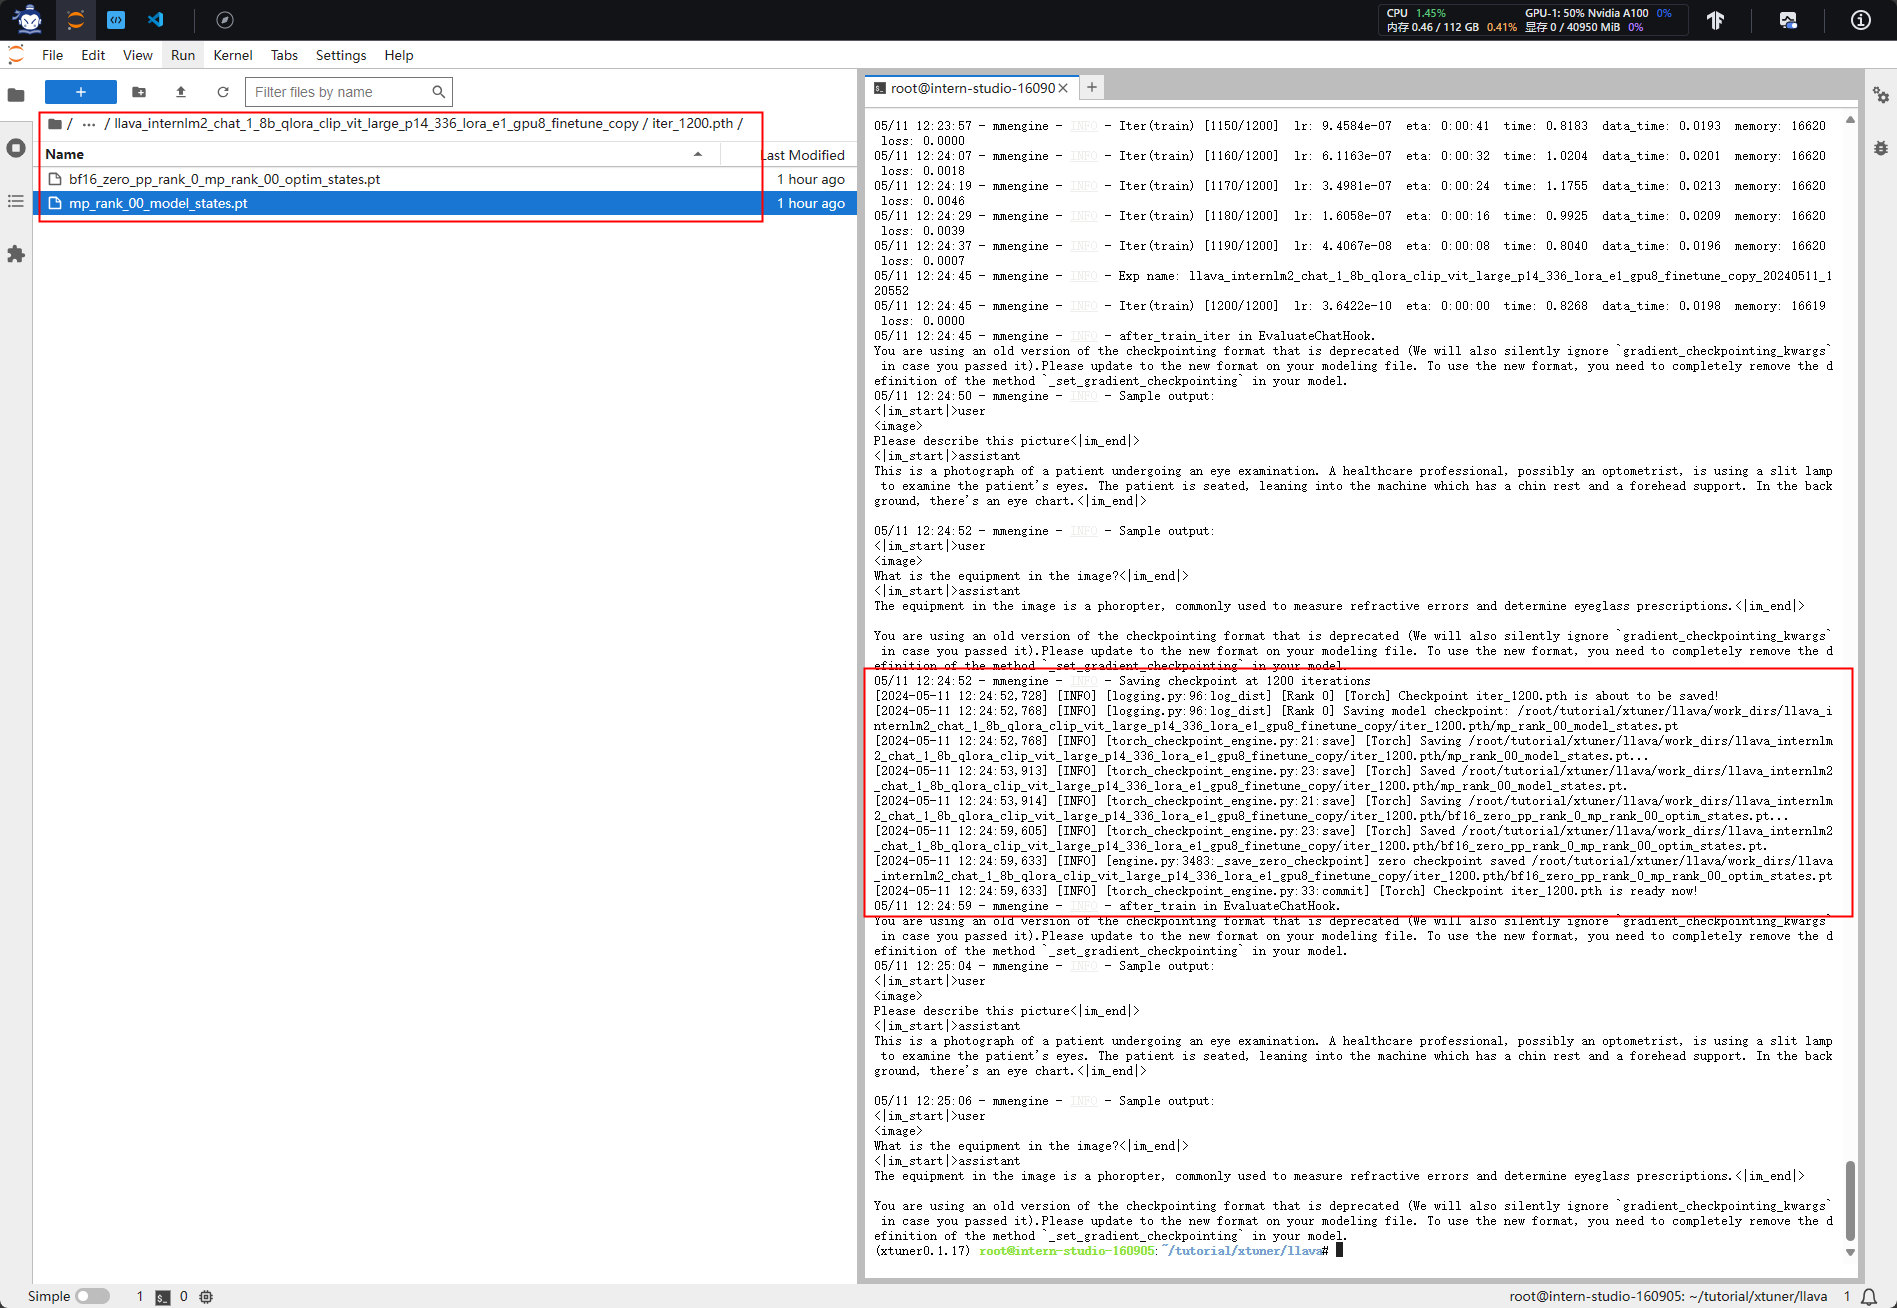The height and width of the screenshot is (1308, 1897).
Task: Click the Jupyter logo beside File menu
Action: [16, 55]
